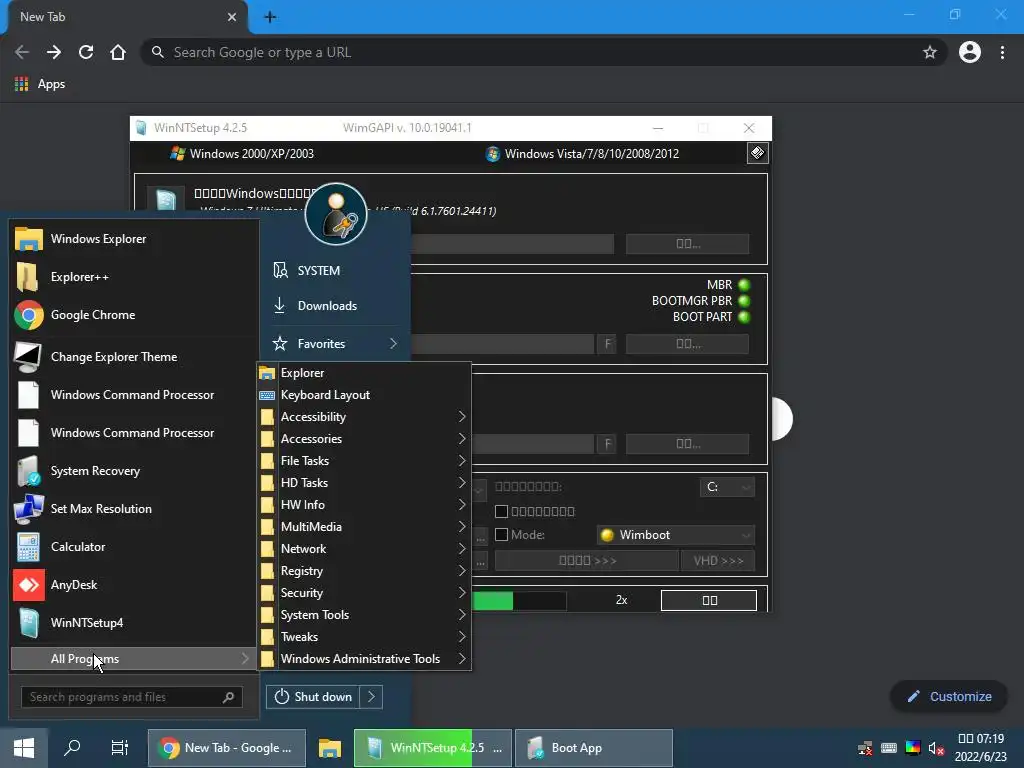This screenshot has height=768, width=1024.
Task: Click the colorful display tray icon
Action: click(x=913, y=748)
